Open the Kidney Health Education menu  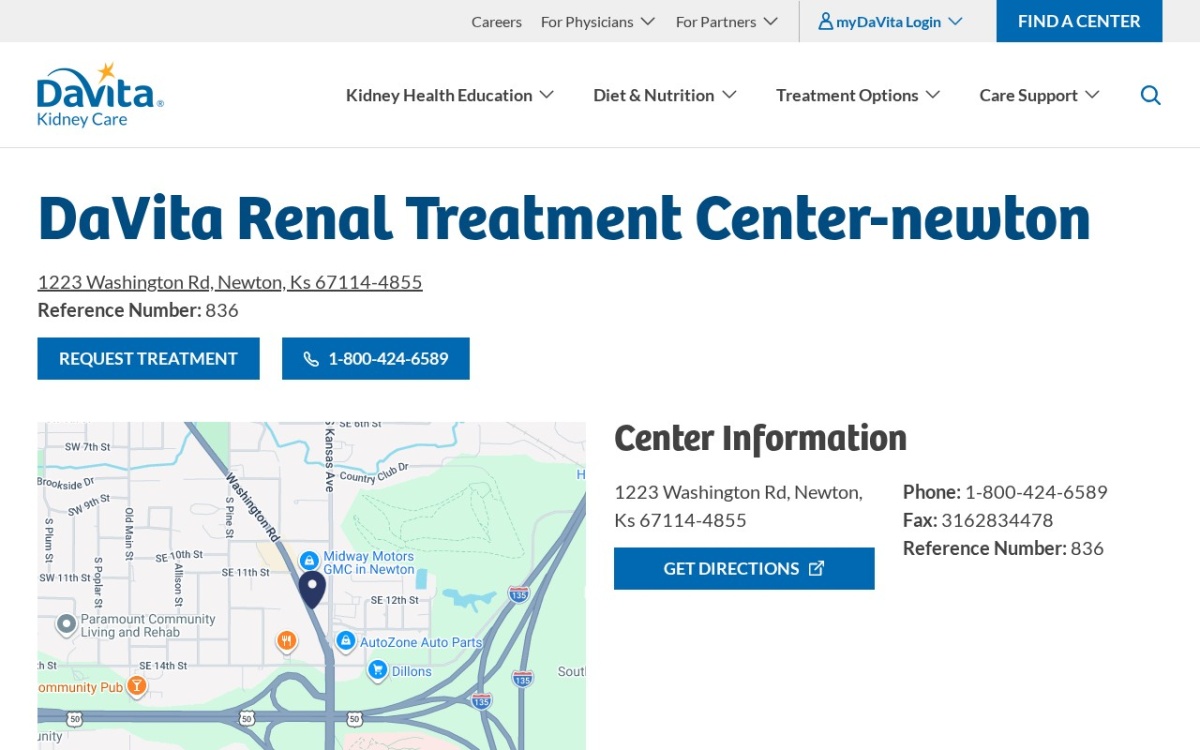coord(450,95)
